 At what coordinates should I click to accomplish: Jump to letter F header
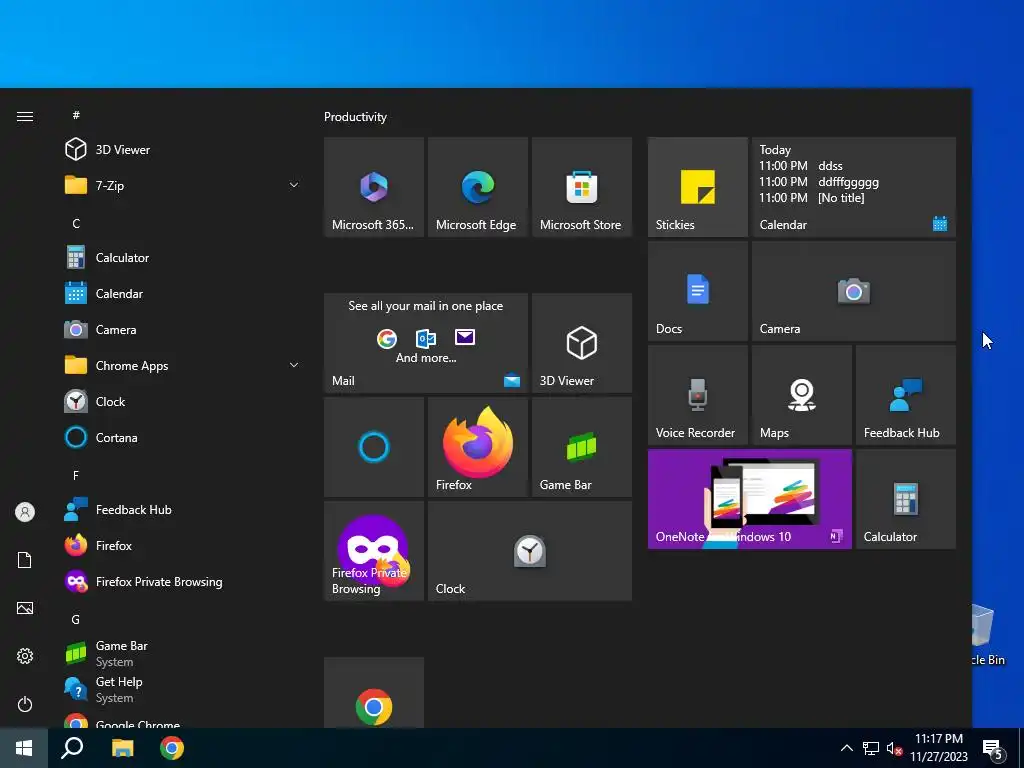76,475
